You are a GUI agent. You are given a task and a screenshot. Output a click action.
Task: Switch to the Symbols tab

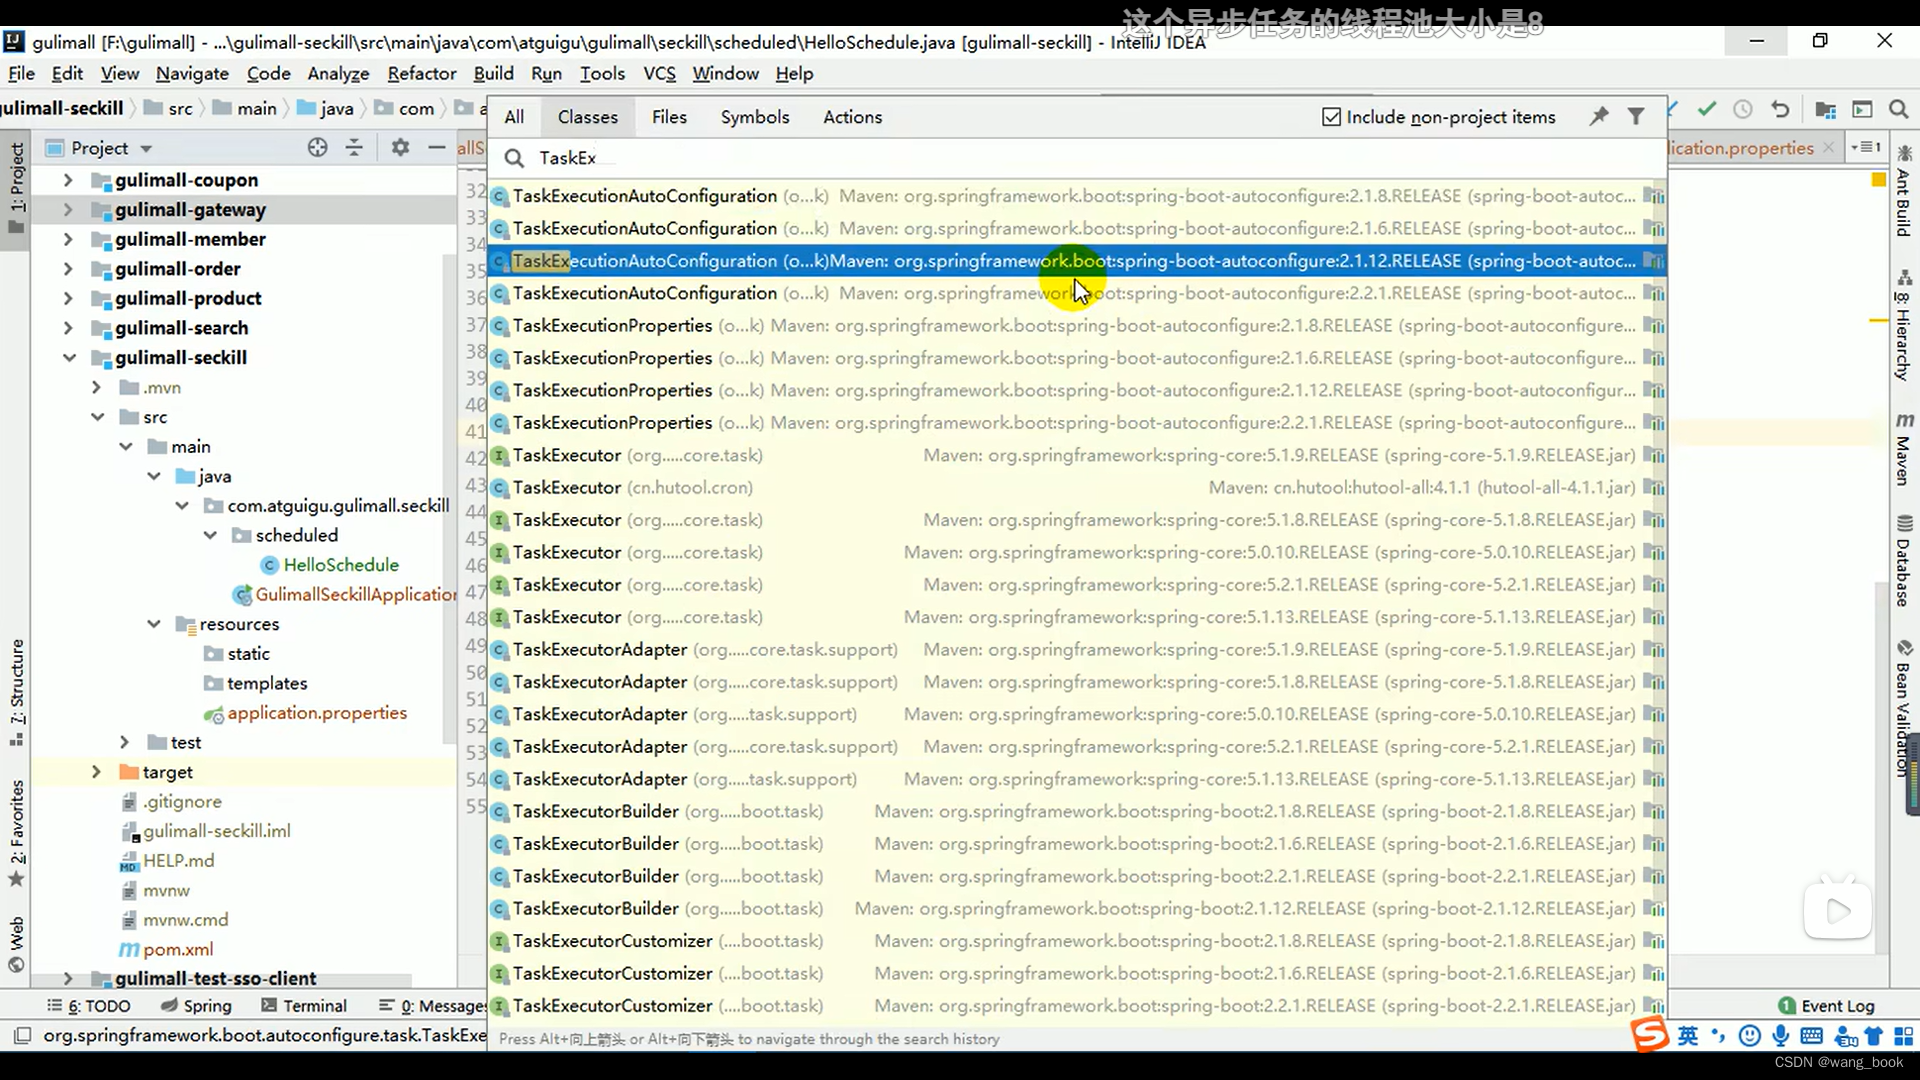pos(755,117)
